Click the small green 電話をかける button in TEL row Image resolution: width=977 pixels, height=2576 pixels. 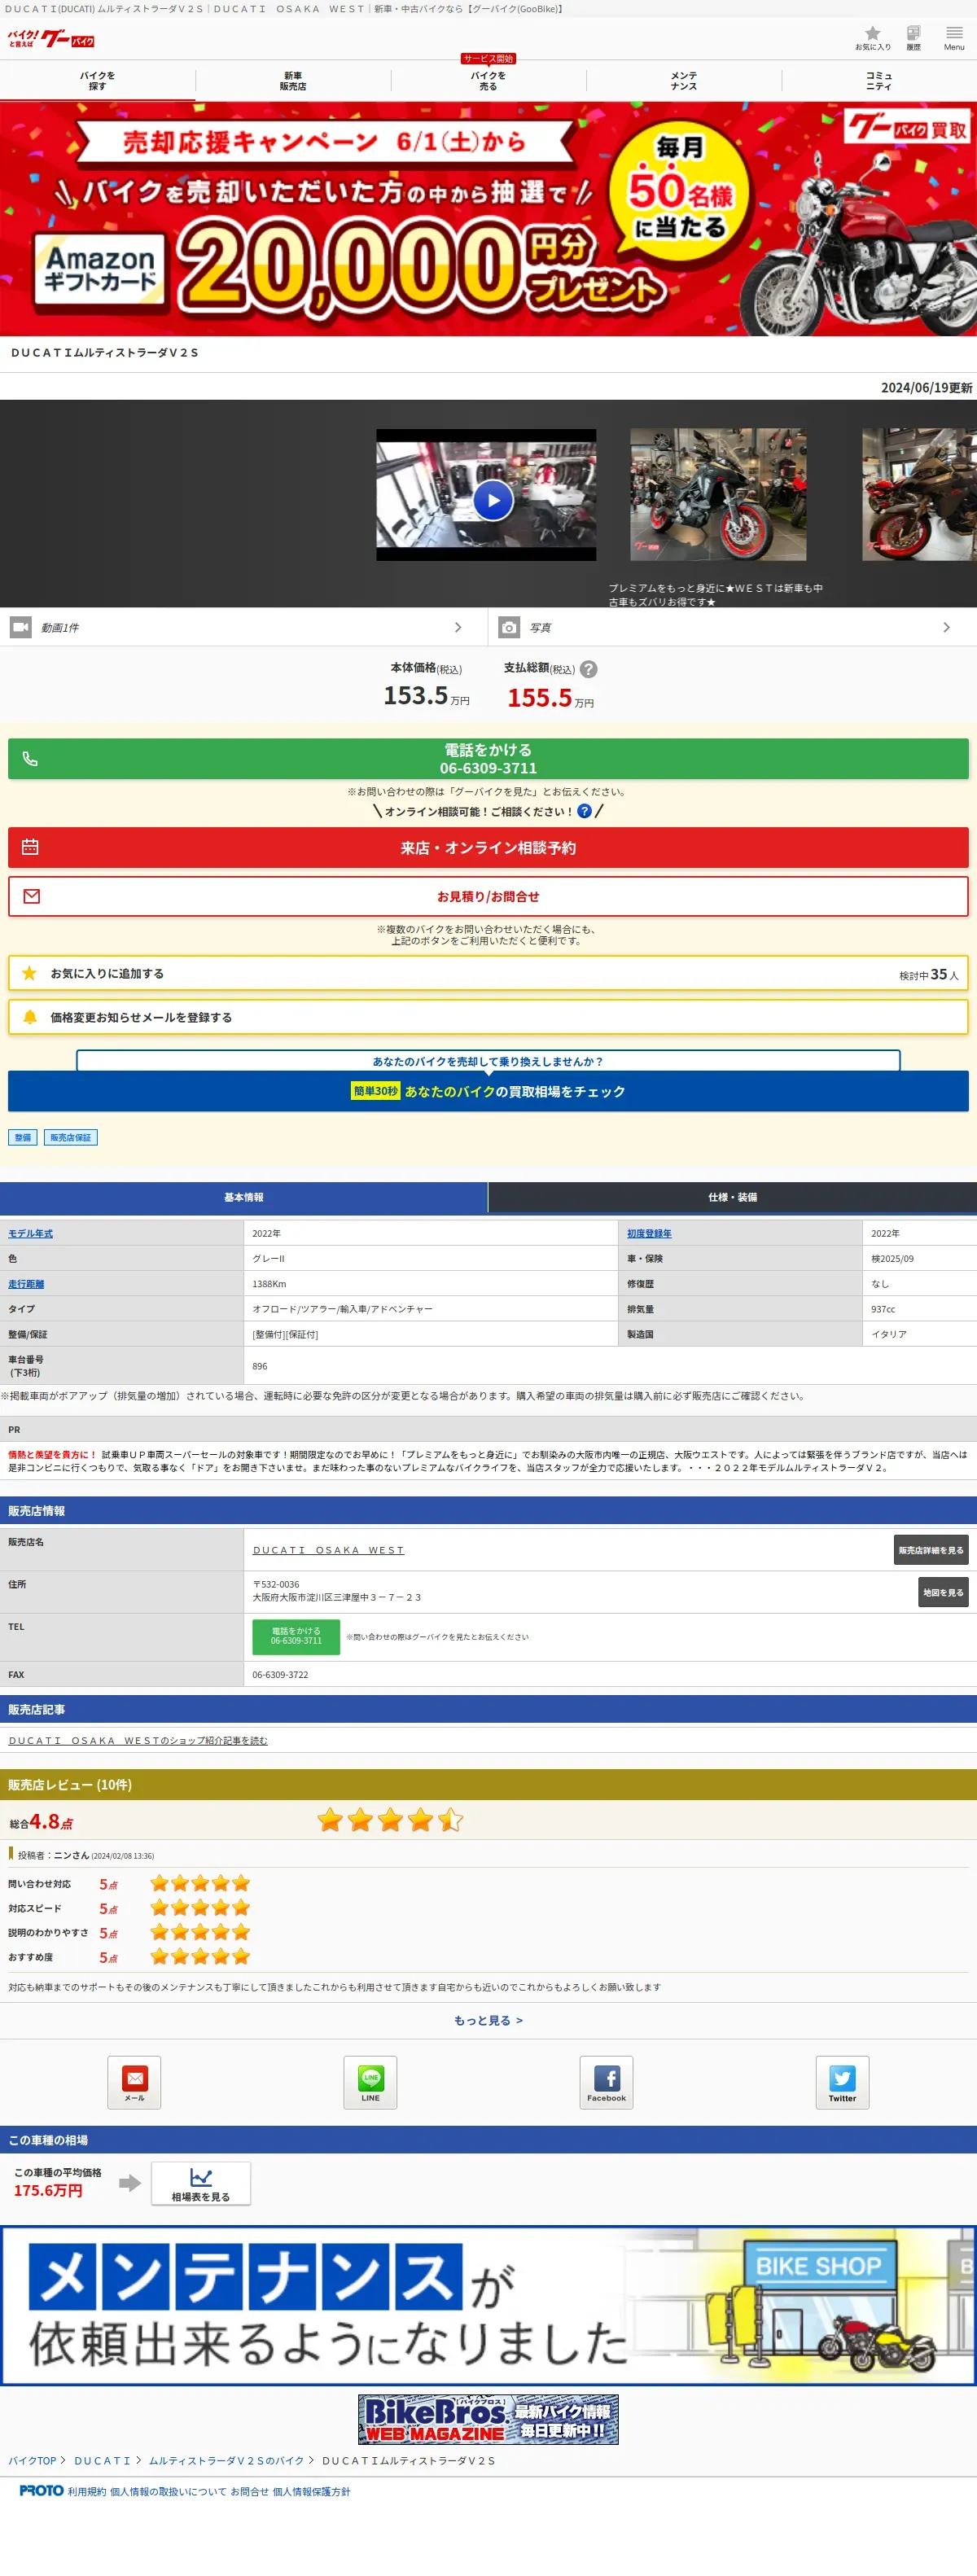point(296,1636)
